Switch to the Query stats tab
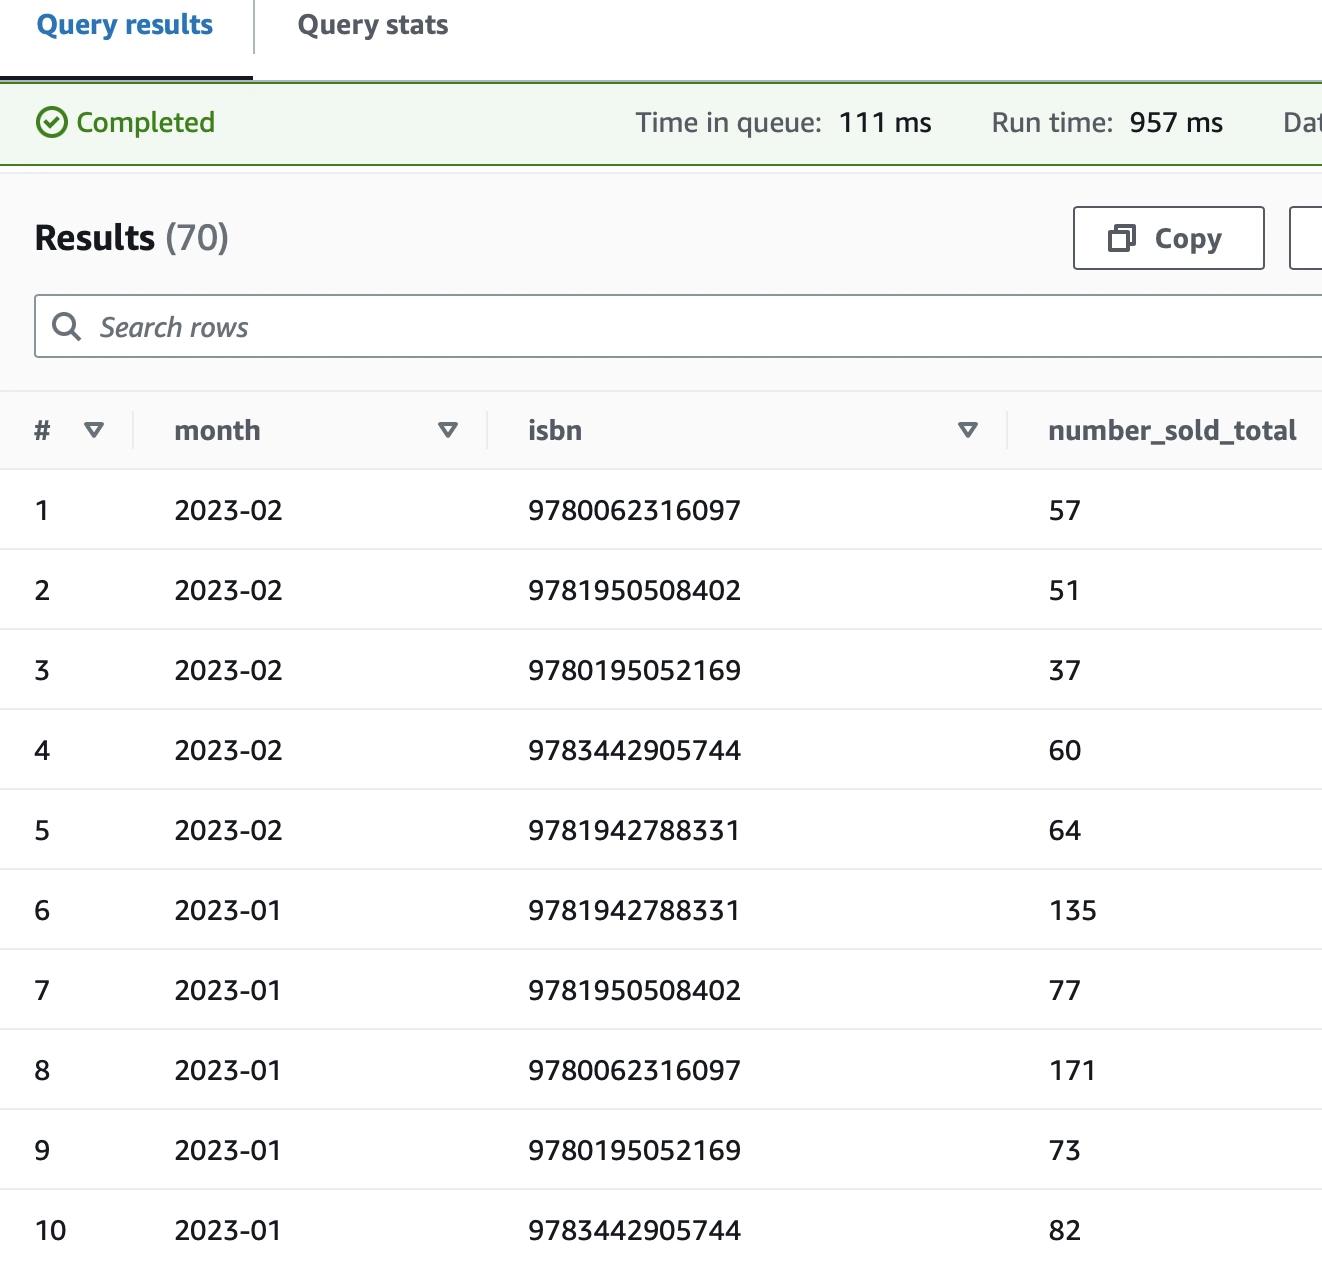 [x=372, y=26]
